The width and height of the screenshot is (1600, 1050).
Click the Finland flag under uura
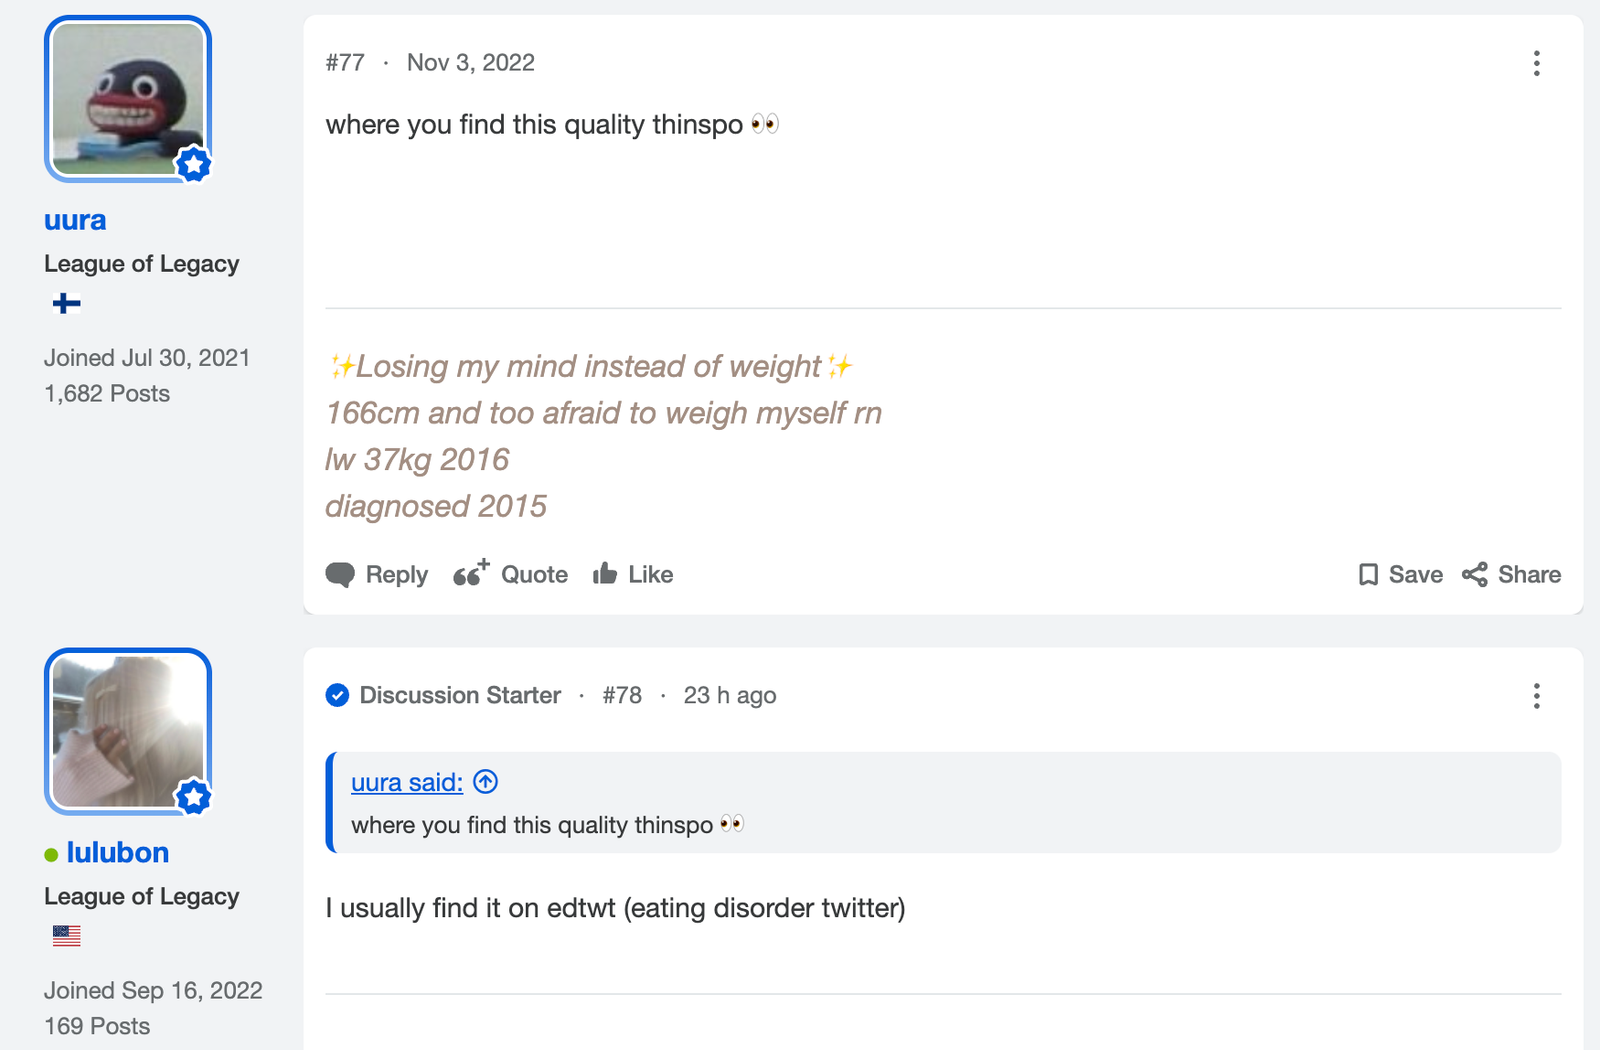click(x=66, y=303)
